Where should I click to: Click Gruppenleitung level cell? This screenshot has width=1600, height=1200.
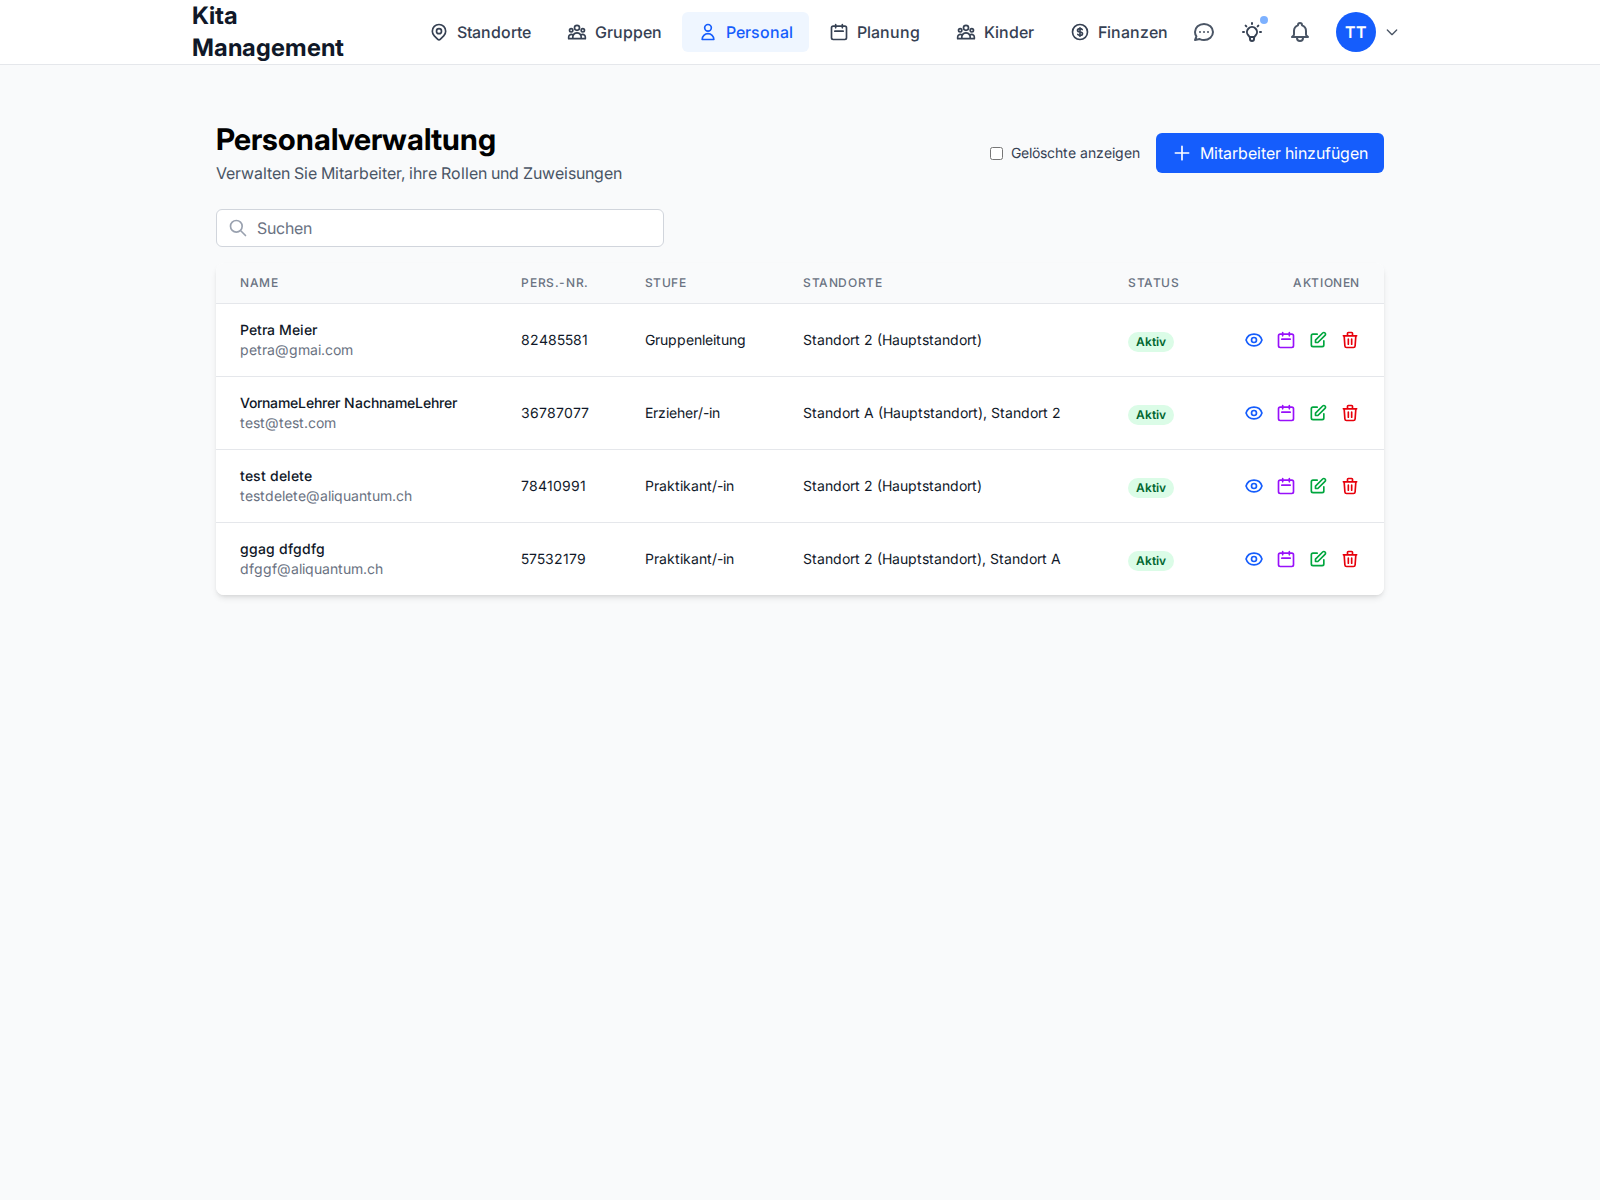[695, 340]
